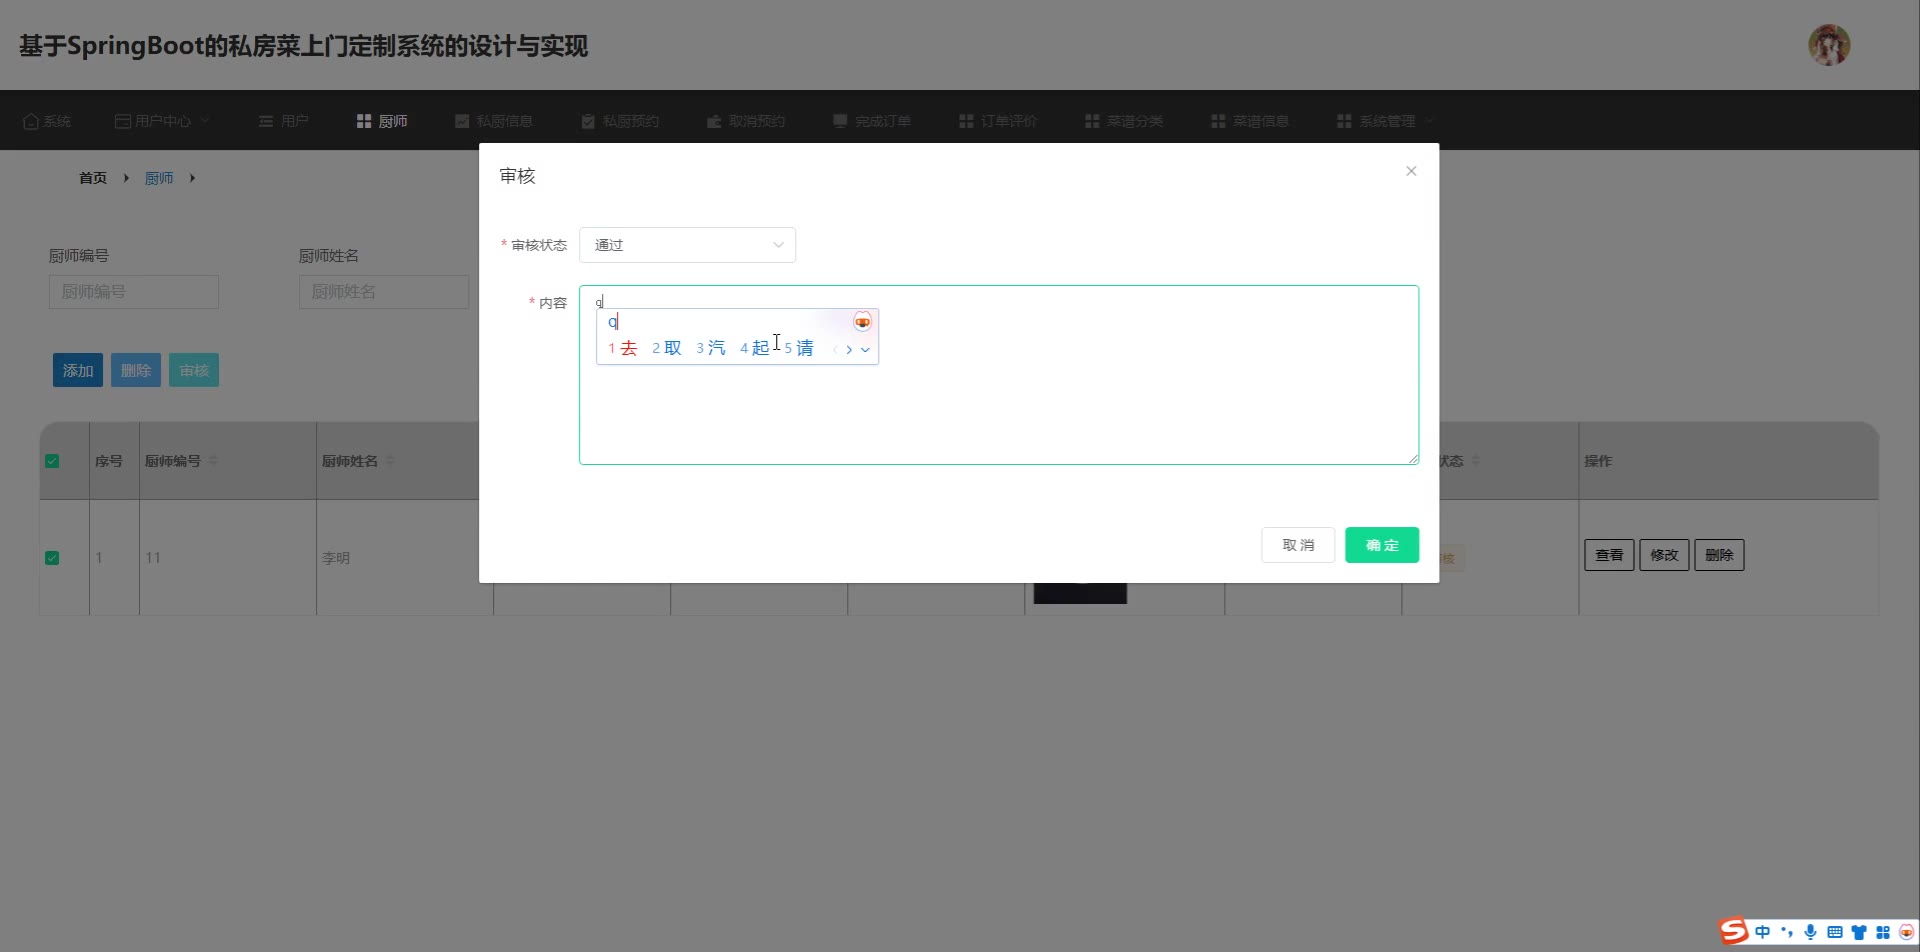Choose IME candidate 4 起

(x=754, y=348)
